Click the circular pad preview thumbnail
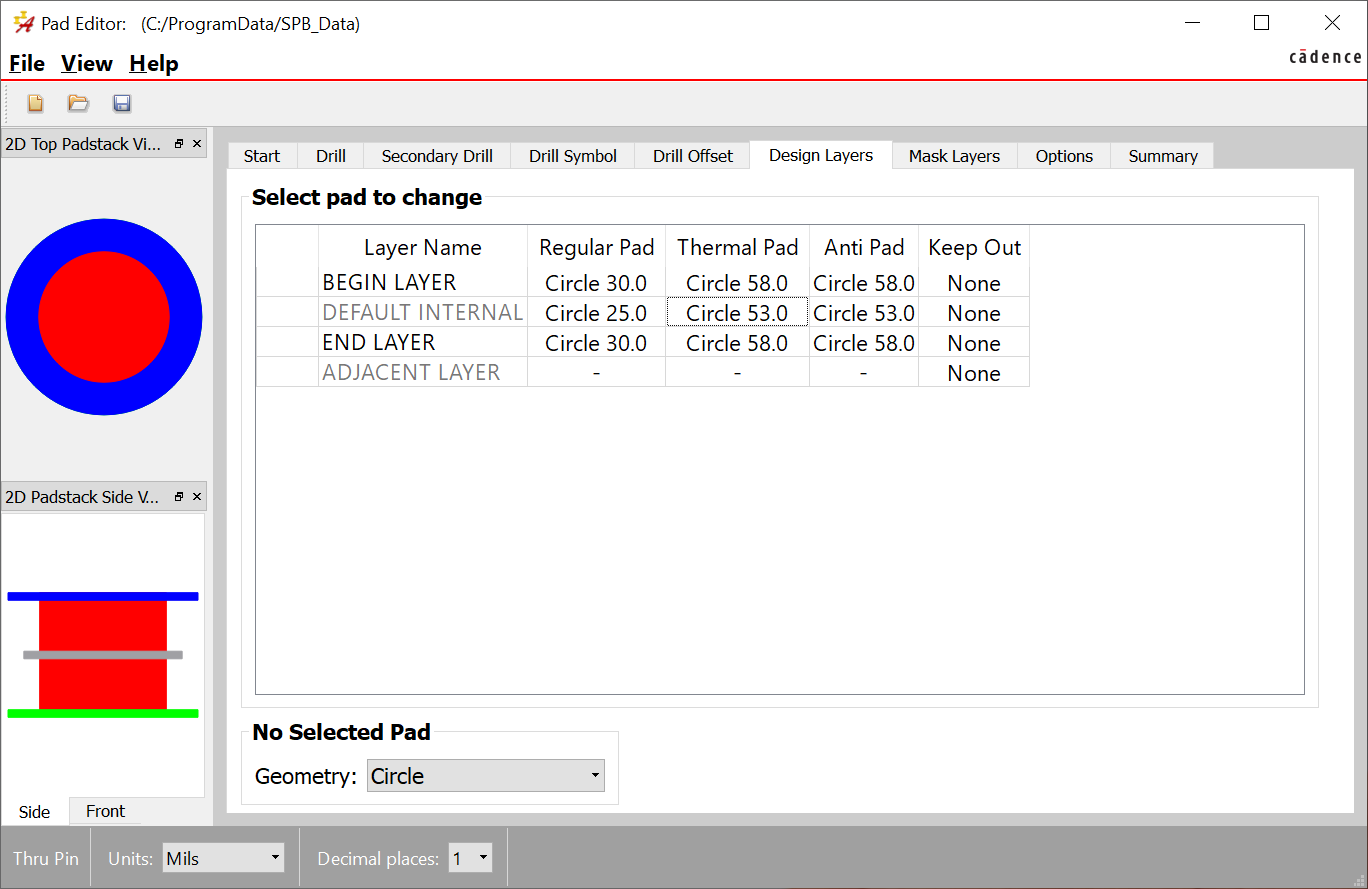This screenshot has width=1368, height=889. click(x=103, y=316)
